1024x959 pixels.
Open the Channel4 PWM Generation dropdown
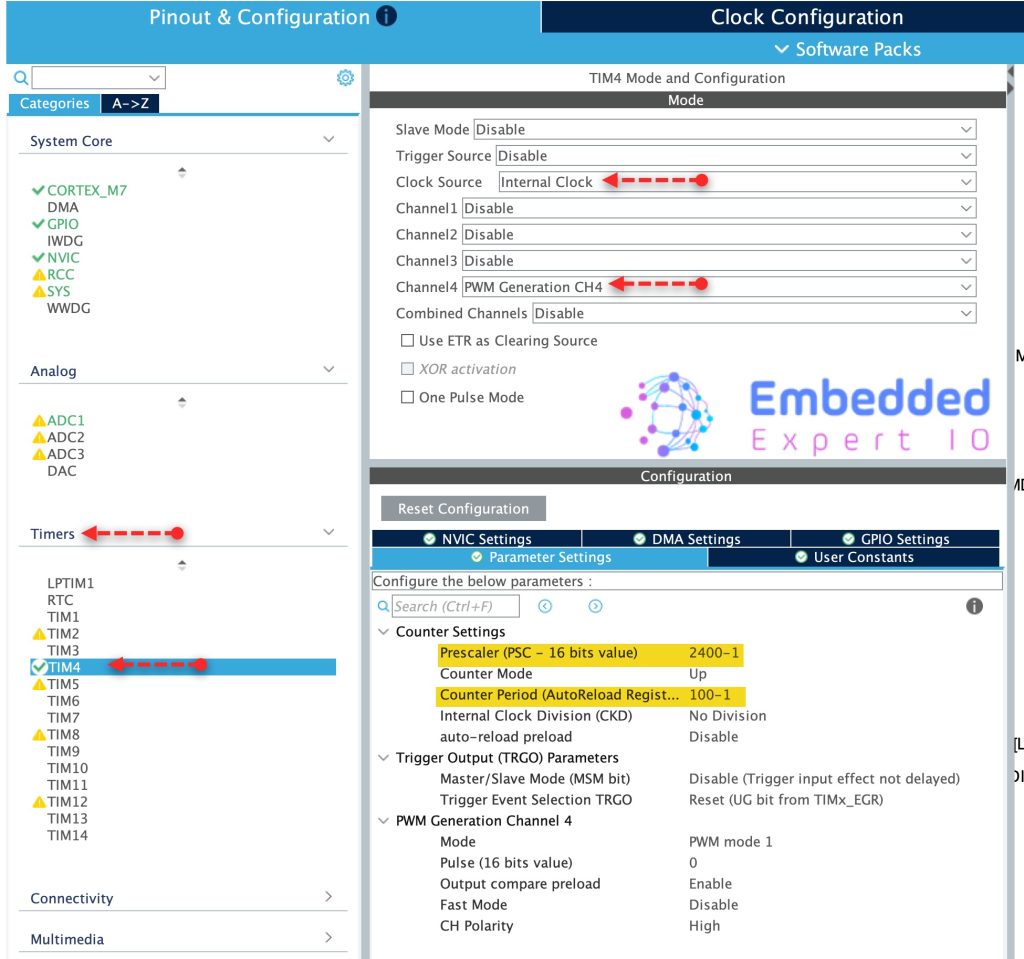point(718,287)
